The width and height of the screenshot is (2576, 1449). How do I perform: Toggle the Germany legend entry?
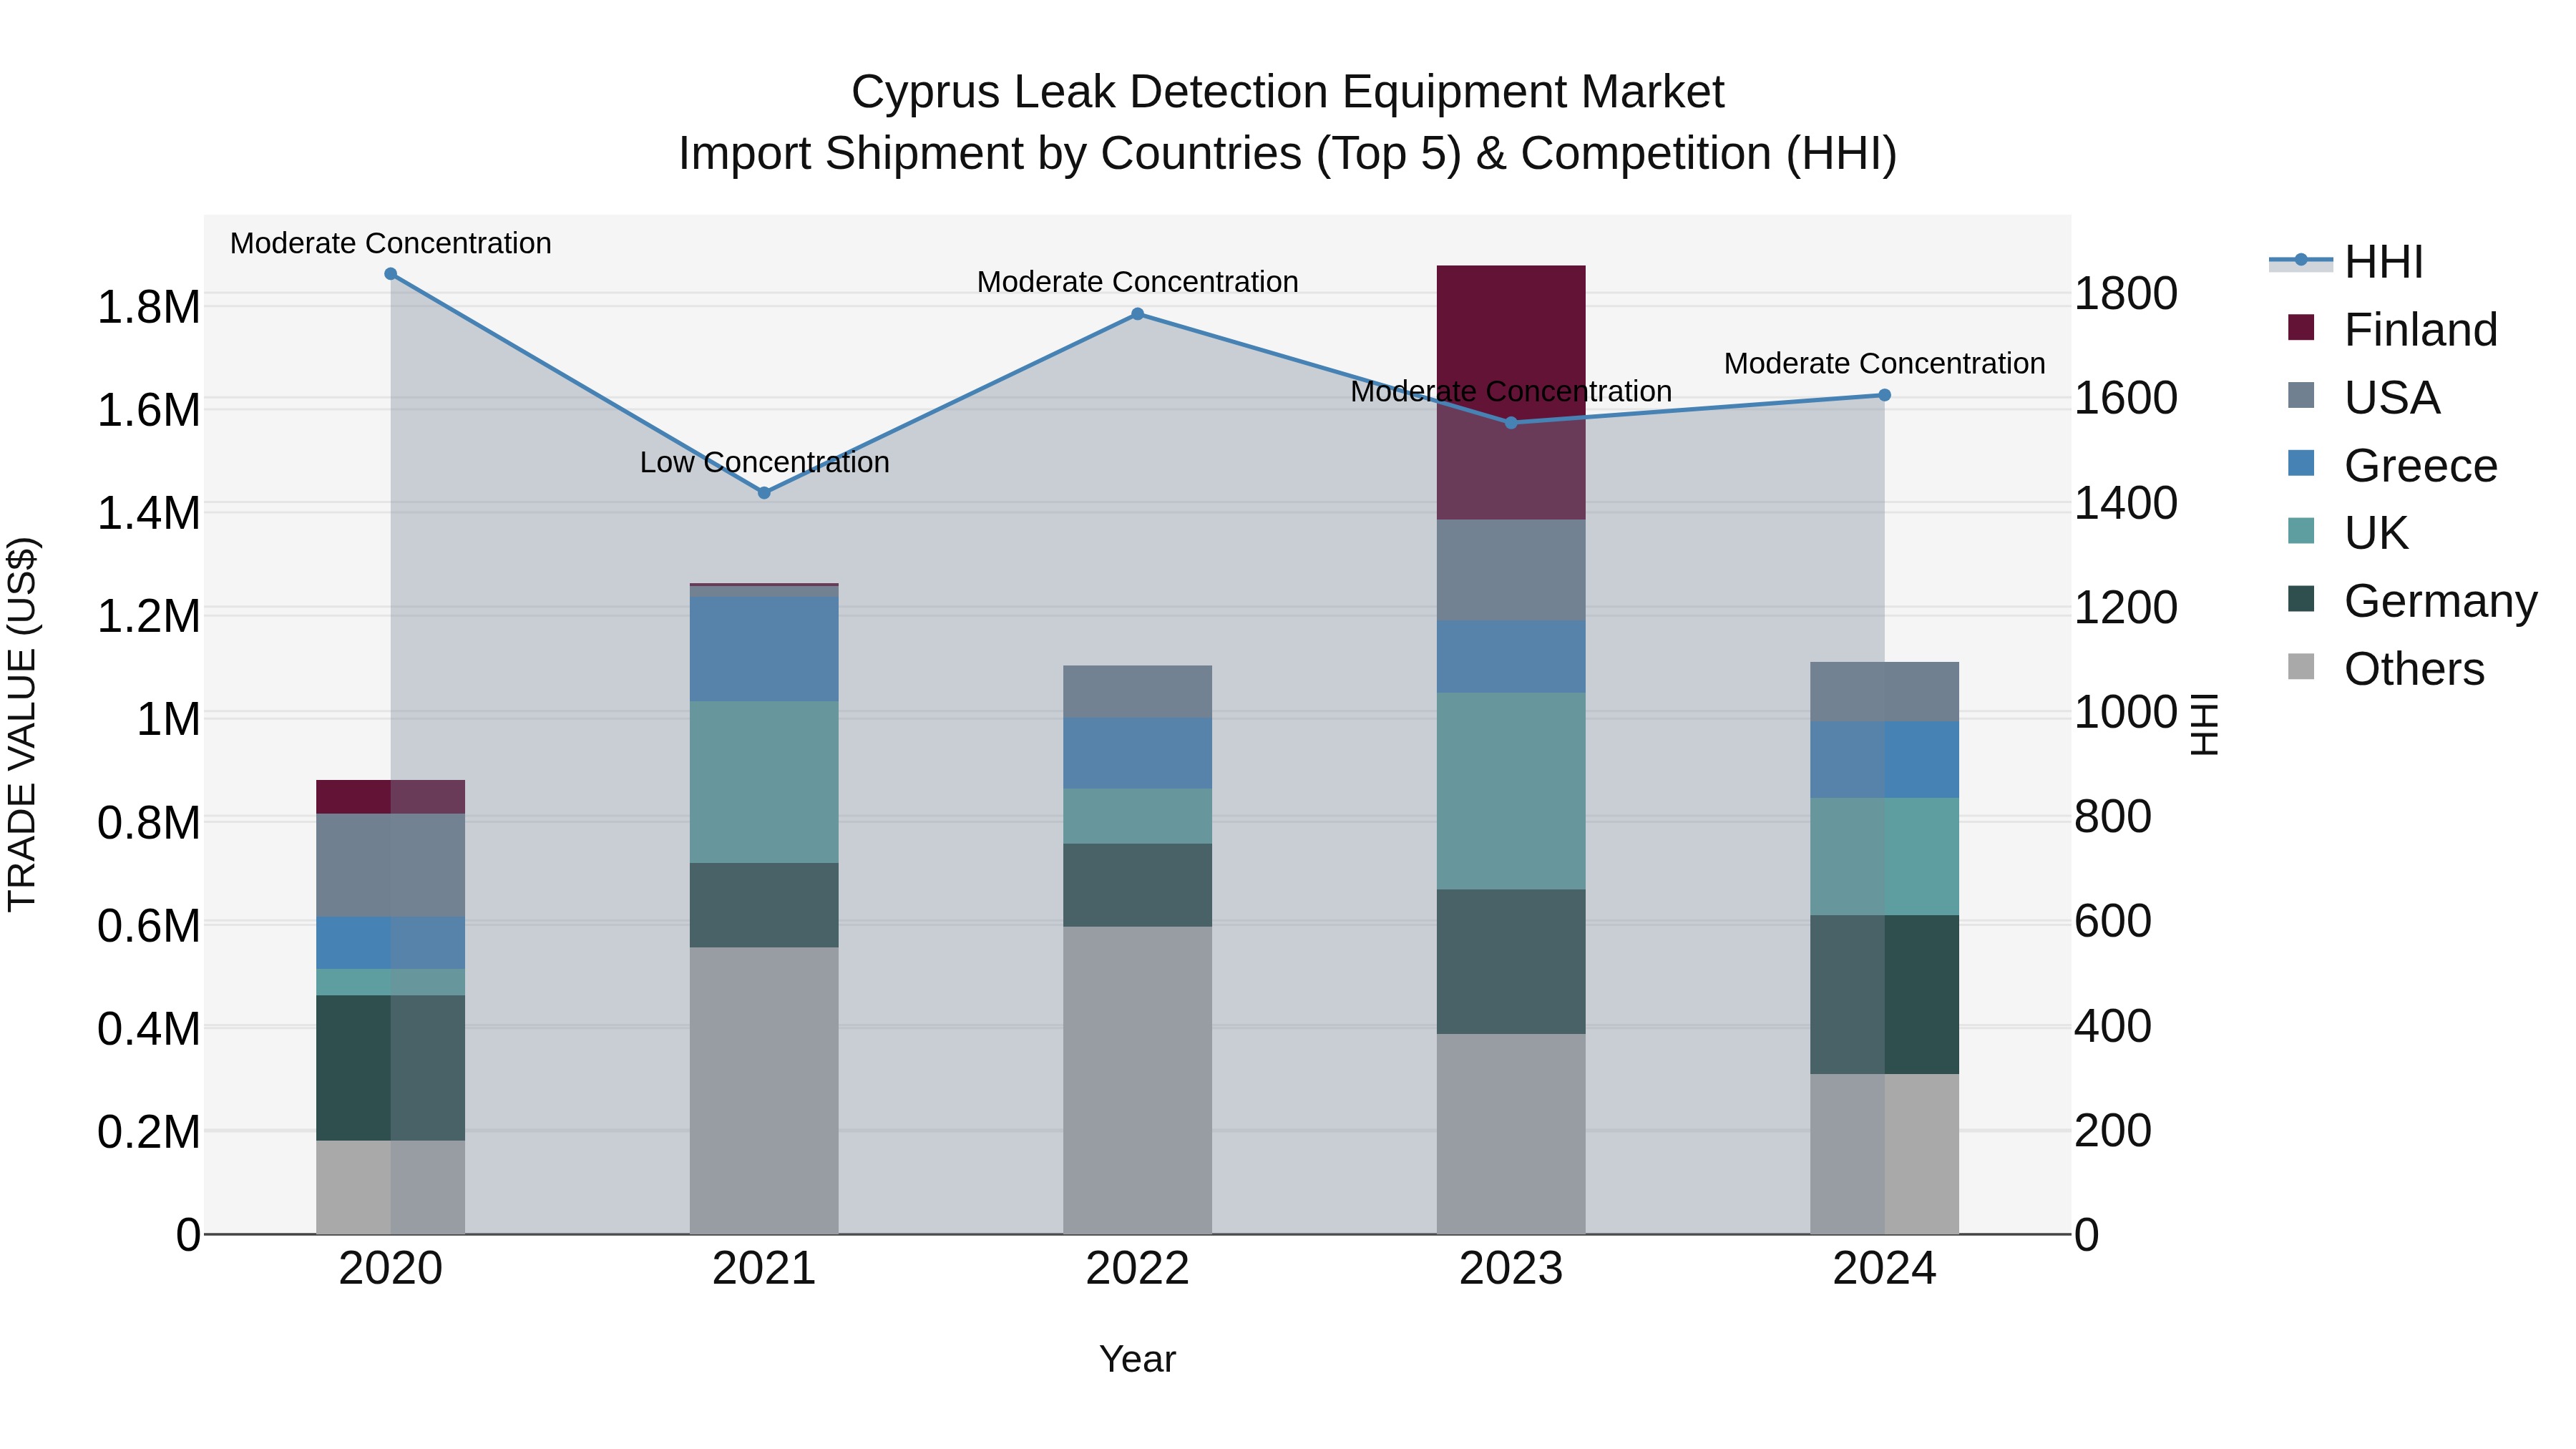(2412, 601)
